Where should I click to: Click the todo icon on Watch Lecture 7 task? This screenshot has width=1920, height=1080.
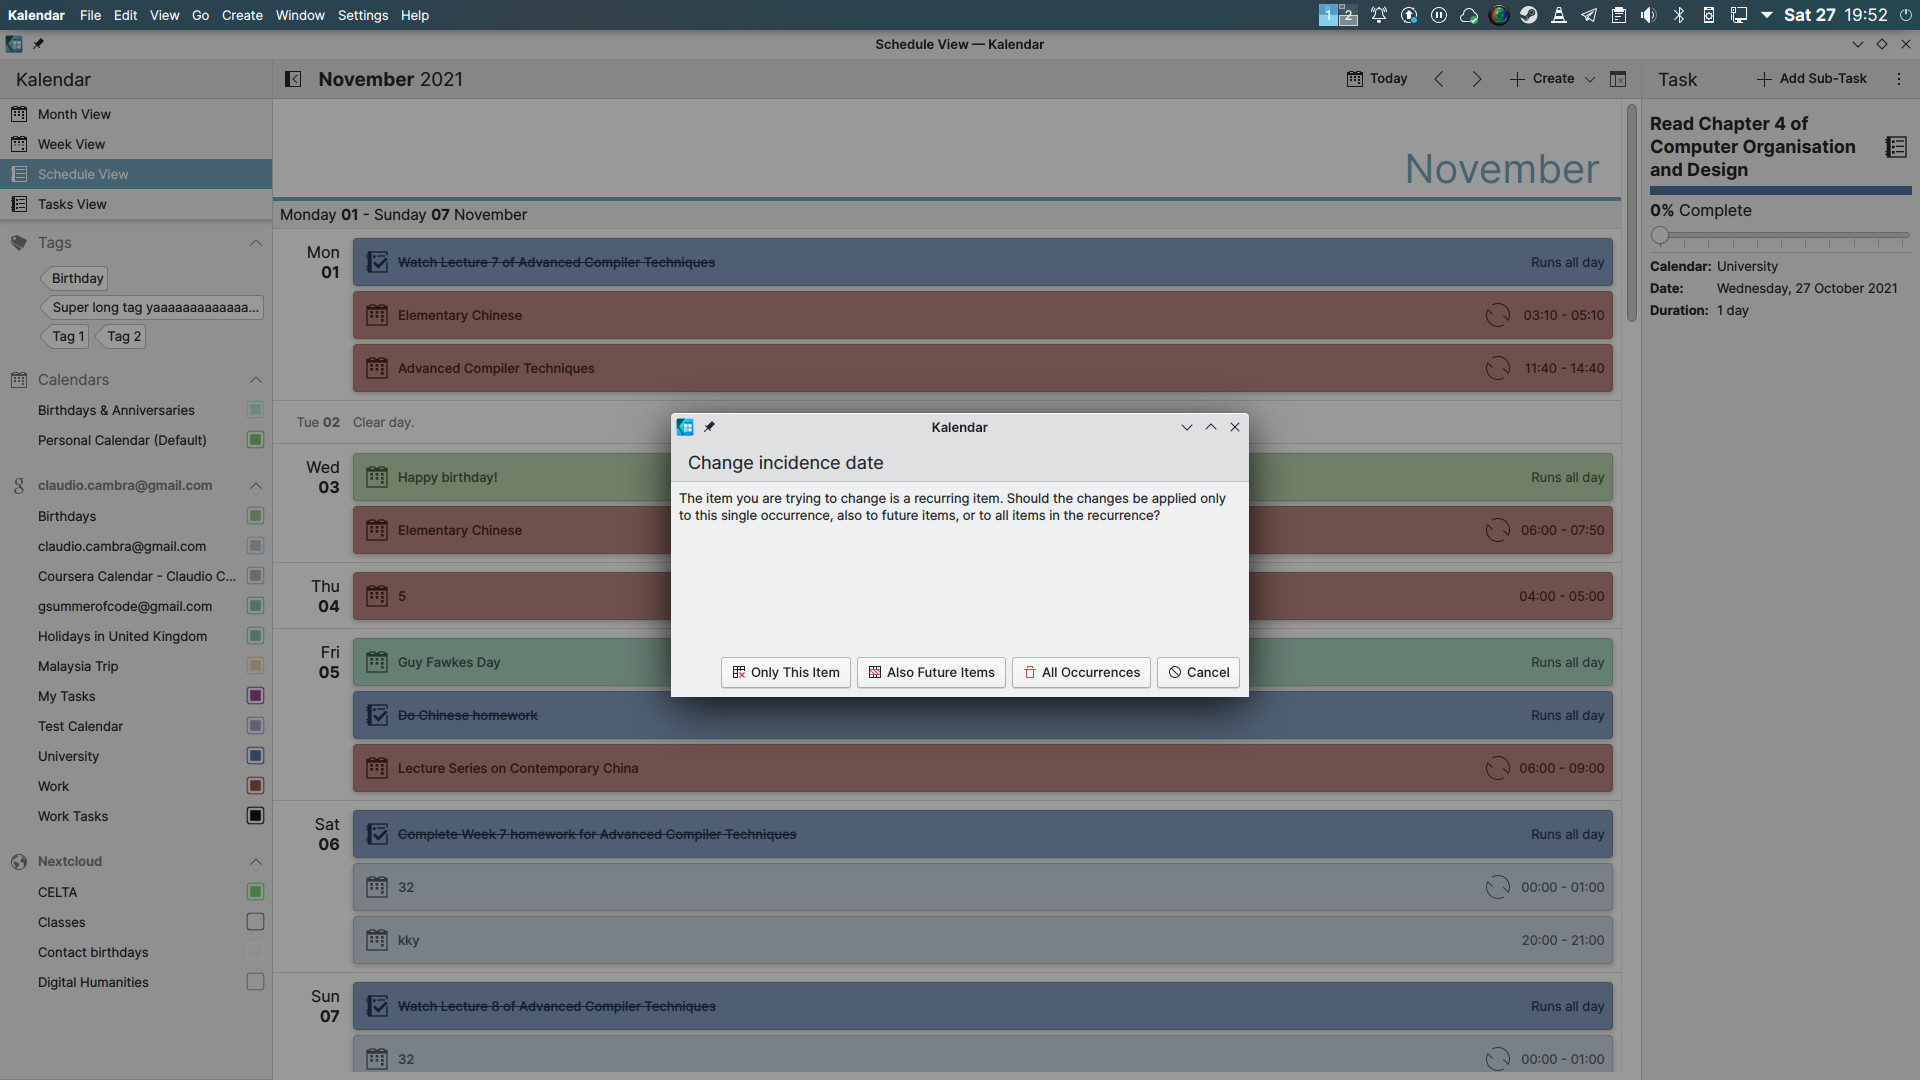point(377,262)
